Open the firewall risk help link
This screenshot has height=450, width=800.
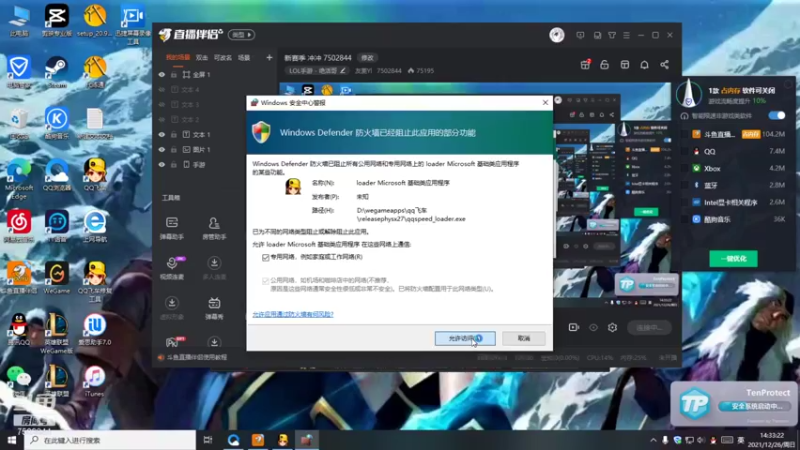(293, 314)
